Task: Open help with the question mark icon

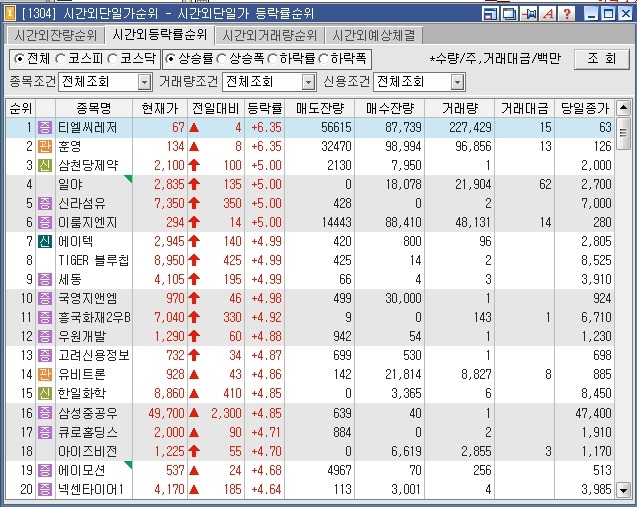Action: point(567,14)
